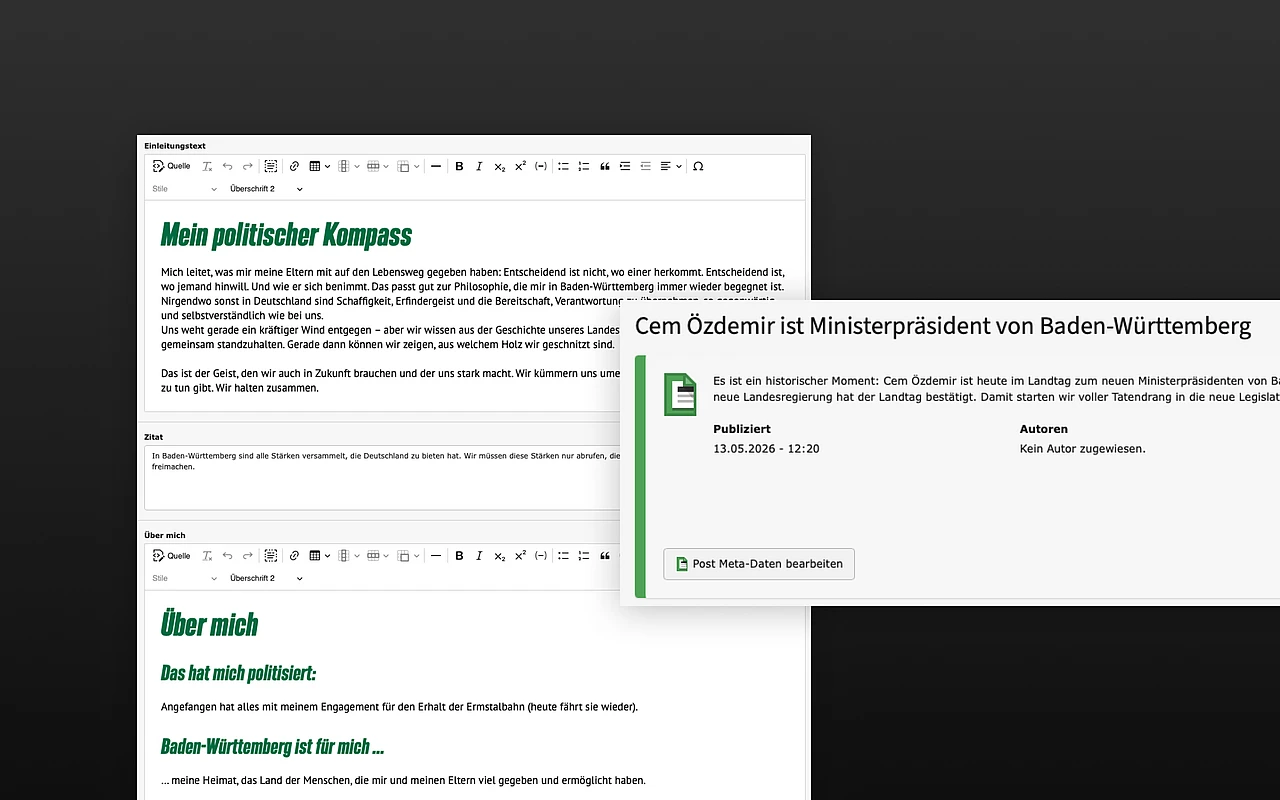Toggle bulleted list in Einleitungstext toolbar
Screen dimensions: 1280x800
pos(563,166)
